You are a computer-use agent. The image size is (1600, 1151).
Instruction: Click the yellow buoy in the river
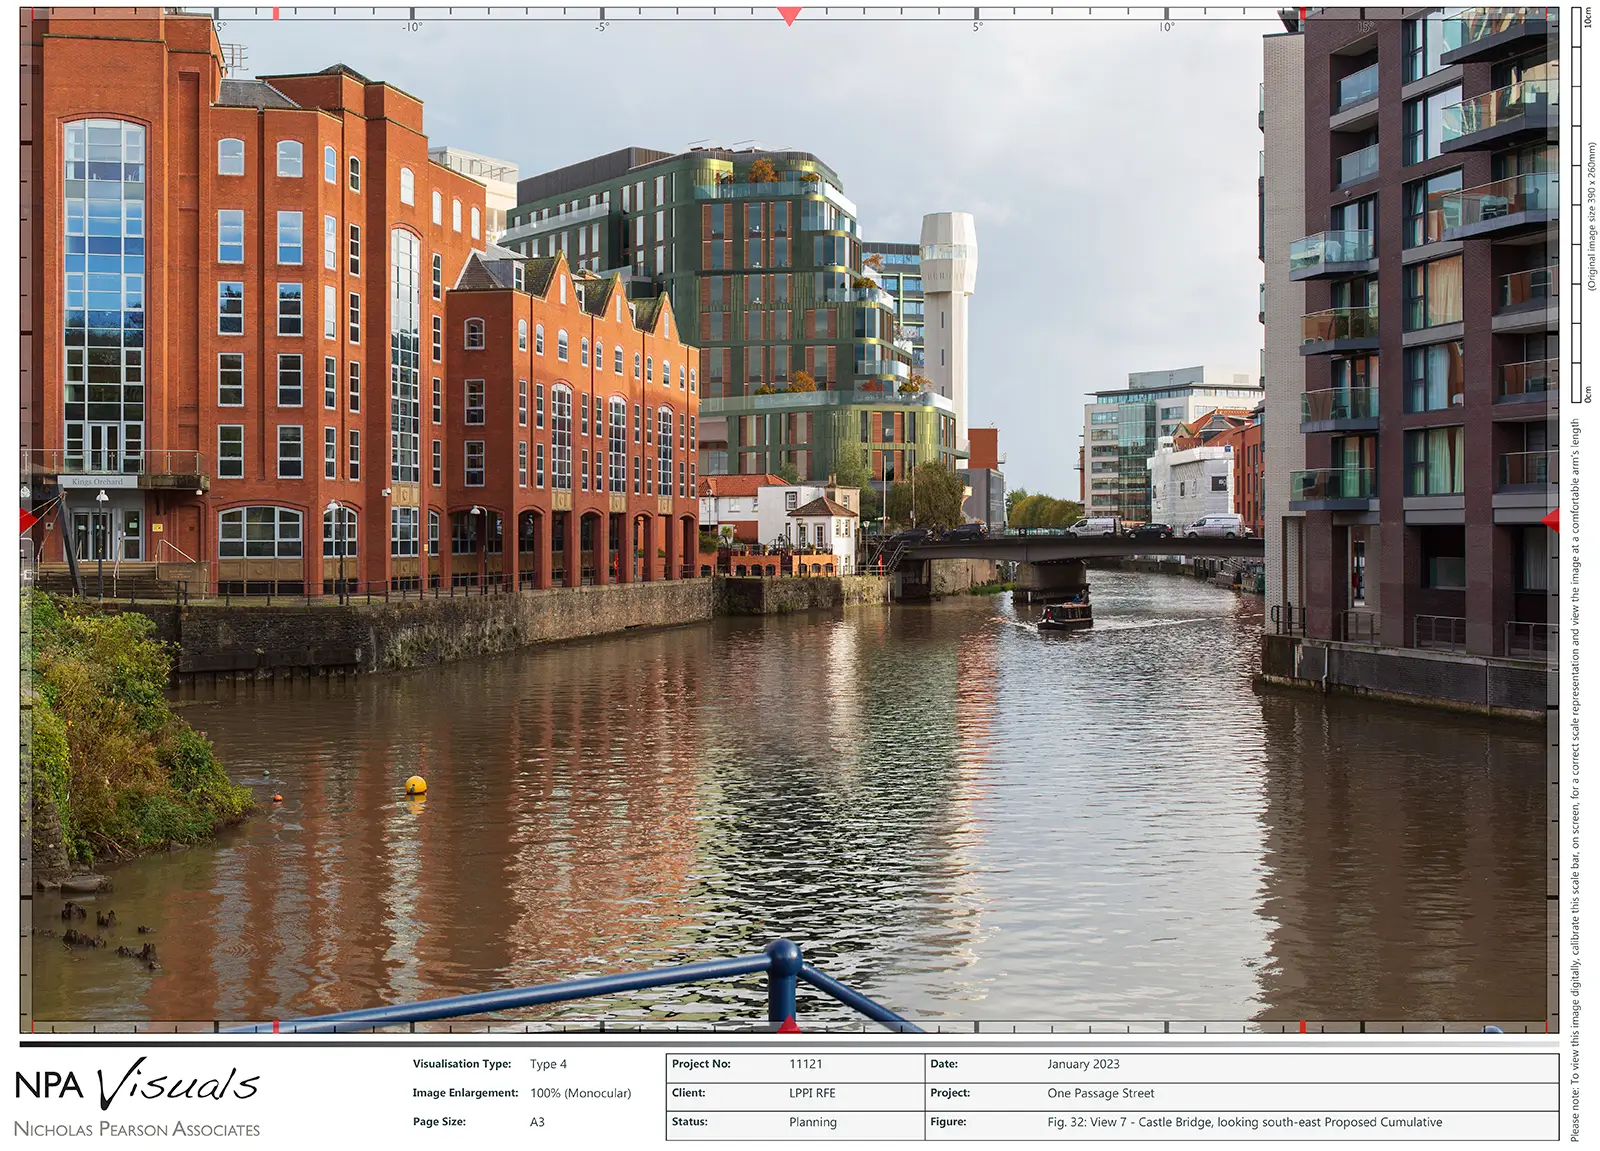pos(416,785)
